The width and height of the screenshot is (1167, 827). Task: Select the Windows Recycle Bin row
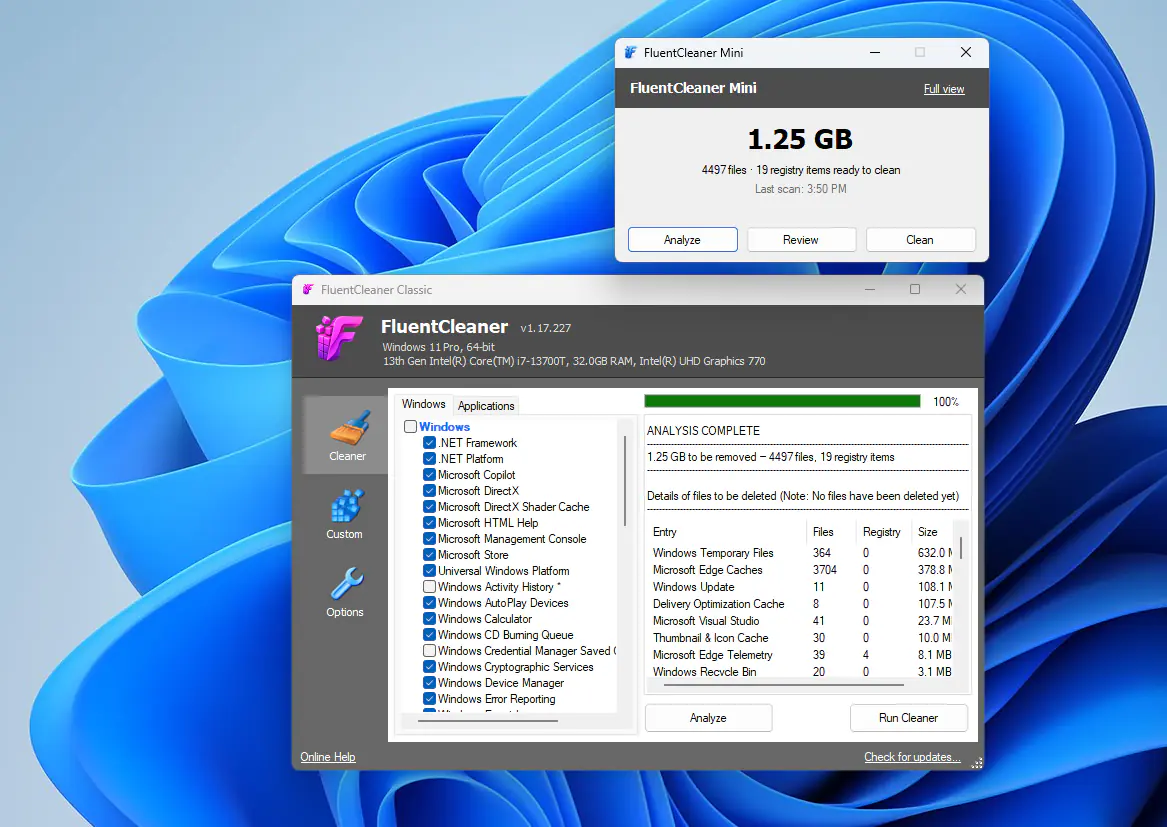coord(802,671)
